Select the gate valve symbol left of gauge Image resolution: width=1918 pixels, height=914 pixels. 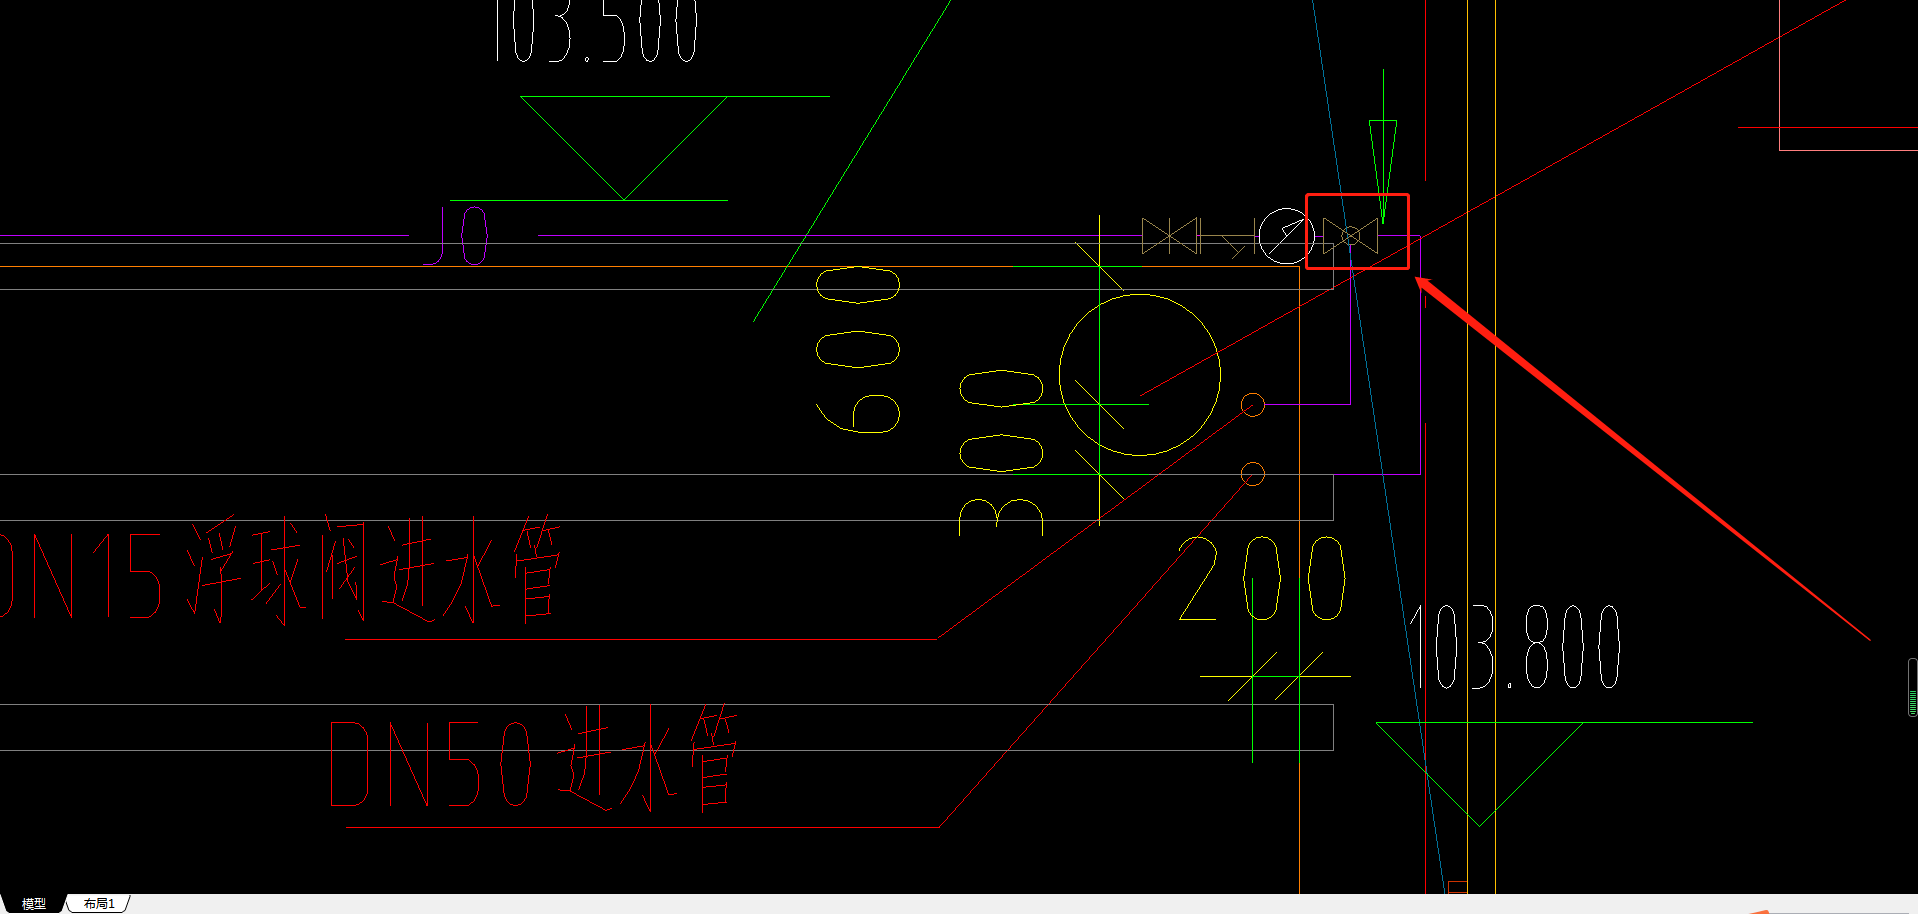tap(1171, 237)
